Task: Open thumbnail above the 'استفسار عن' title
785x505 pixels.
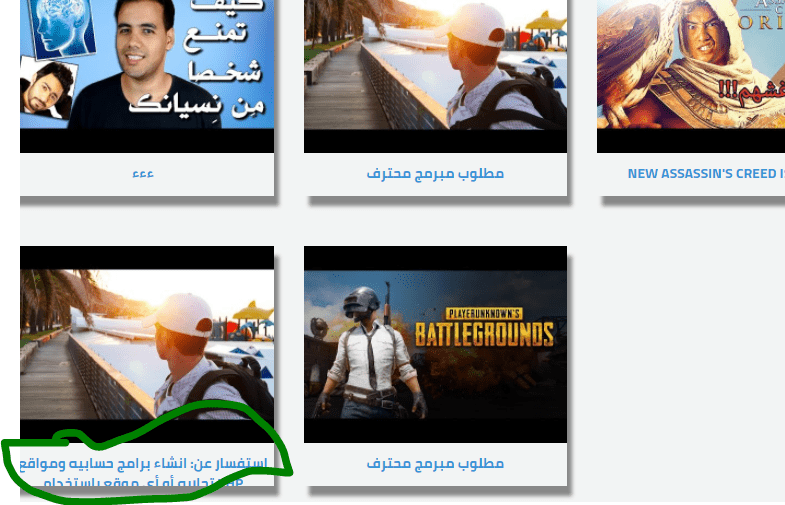Action: tap(147, 344)
